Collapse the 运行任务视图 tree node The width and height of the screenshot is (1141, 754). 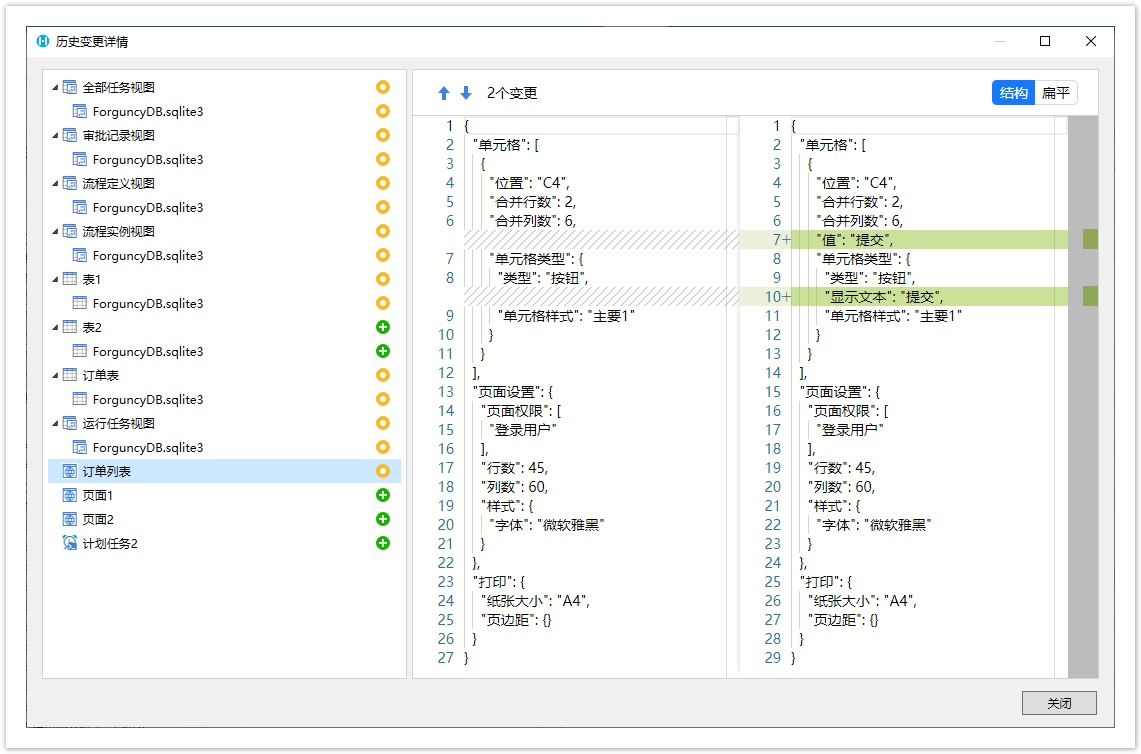point(55,424)
